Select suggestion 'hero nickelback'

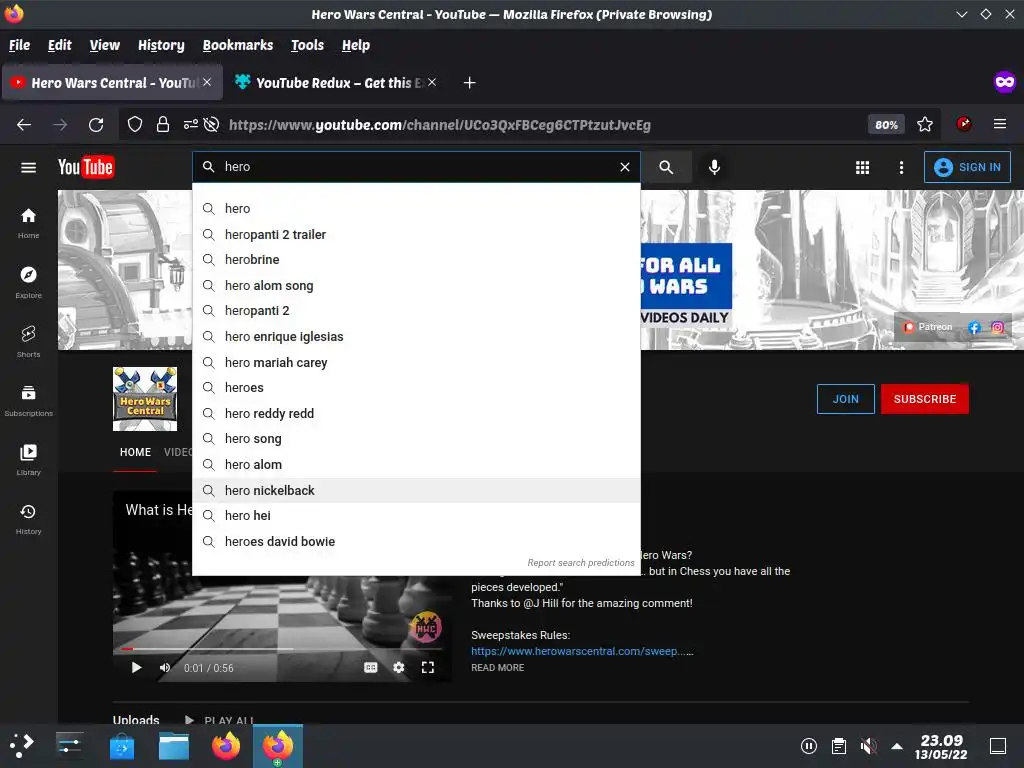point(417,490)
